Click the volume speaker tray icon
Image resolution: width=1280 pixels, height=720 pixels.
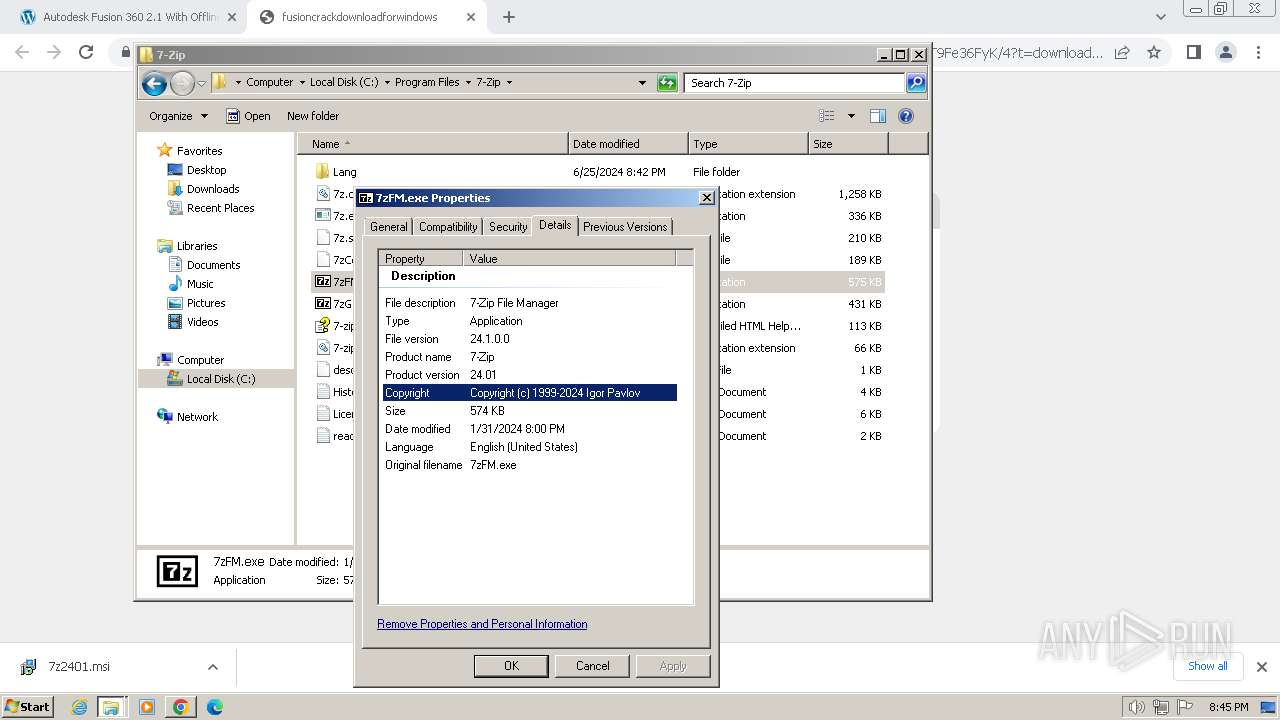[x=1137, y=707]
